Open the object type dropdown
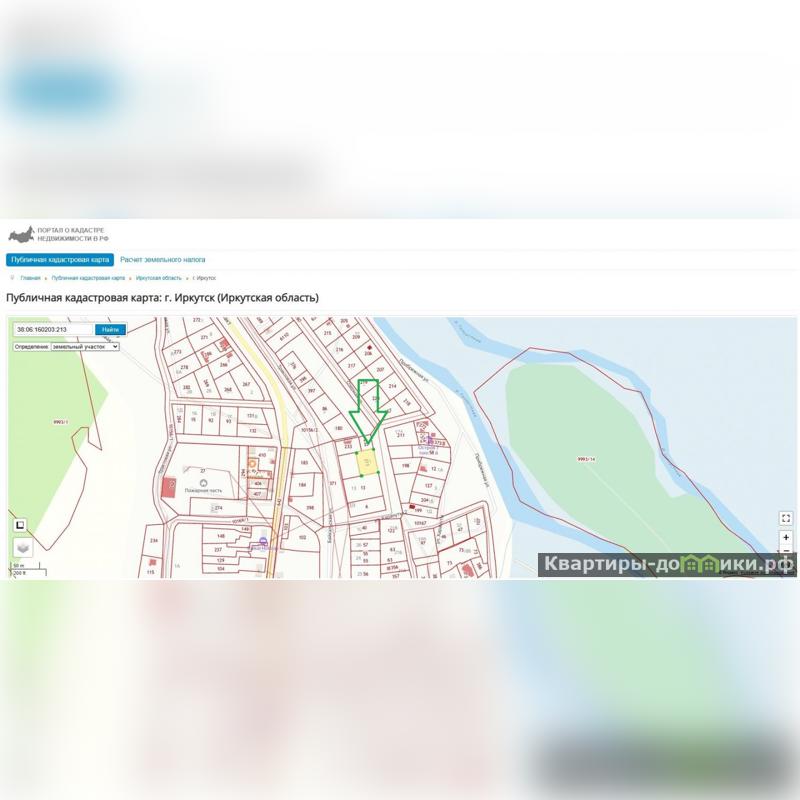800x800 pixels. click(85, 346)
